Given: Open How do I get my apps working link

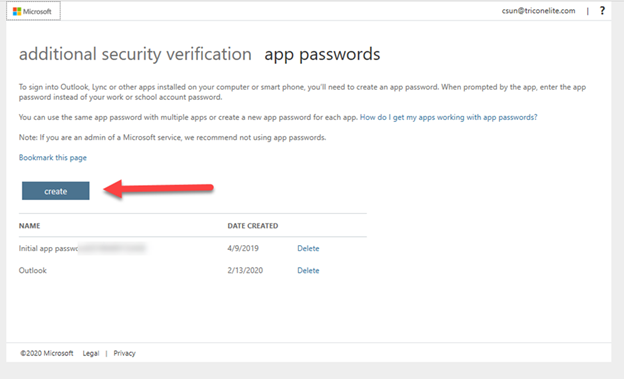Looking at the screenshot, I should (x=448, y=117).
